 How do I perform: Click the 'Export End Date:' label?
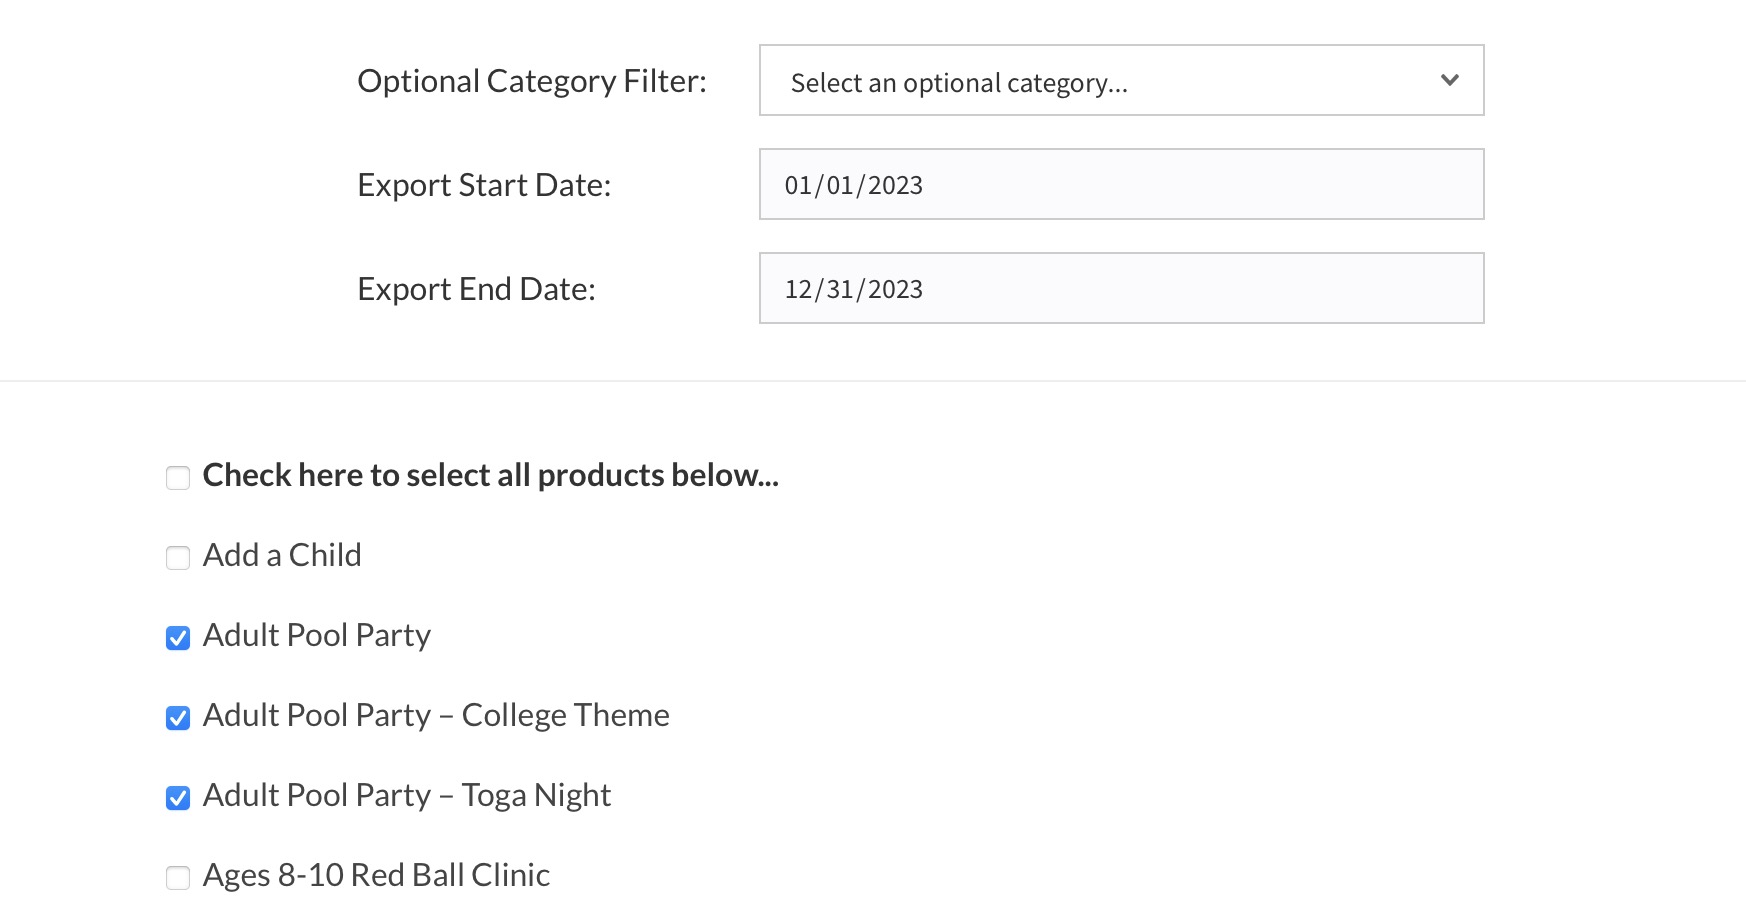[x=476, y=289]
